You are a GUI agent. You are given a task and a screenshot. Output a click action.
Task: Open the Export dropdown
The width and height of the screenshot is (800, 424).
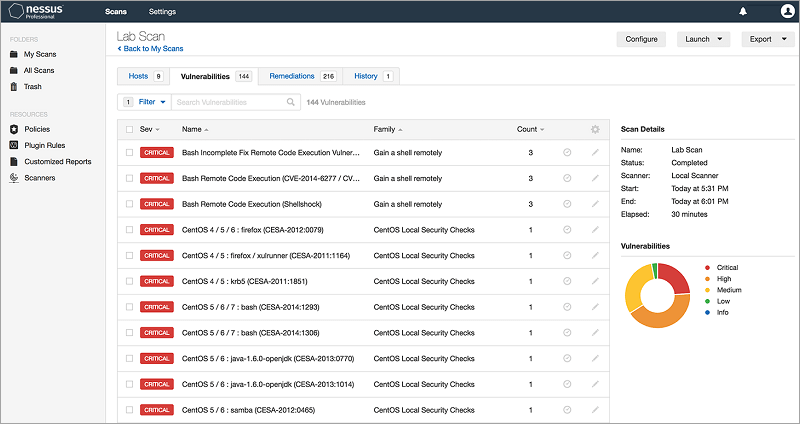pos(768,39)
